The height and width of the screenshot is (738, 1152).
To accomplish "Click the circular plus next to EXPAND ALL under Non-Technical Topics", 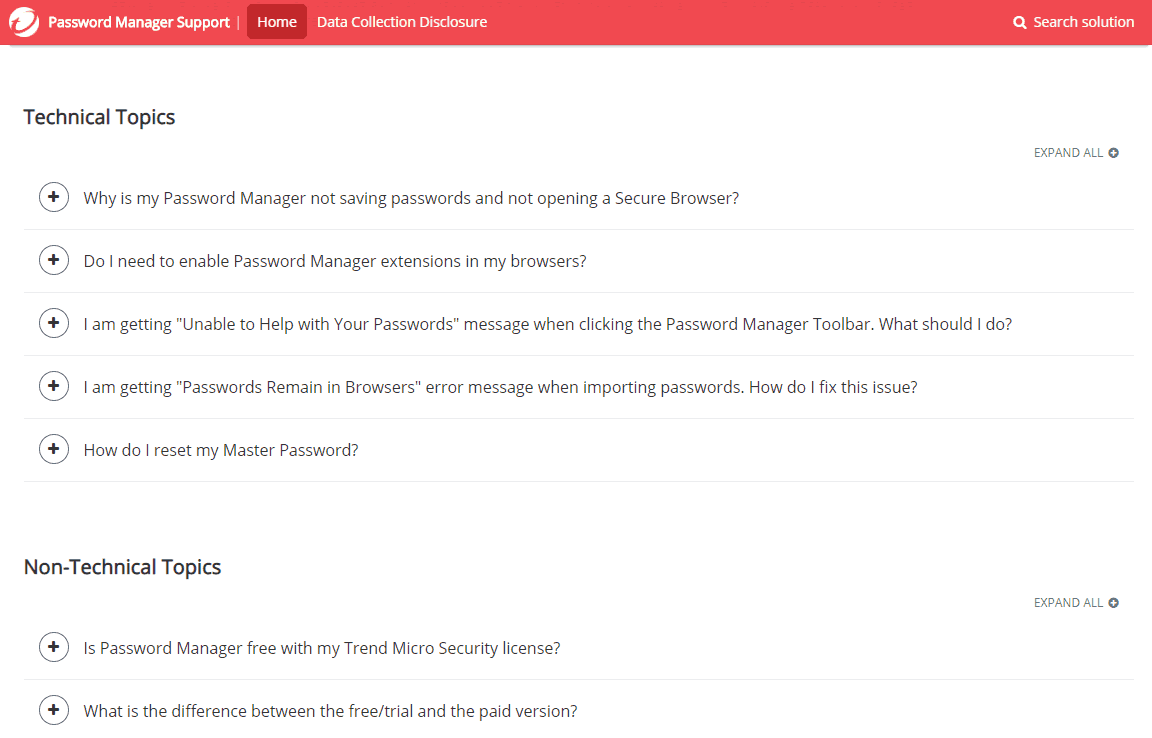I will click(1114, 602).
